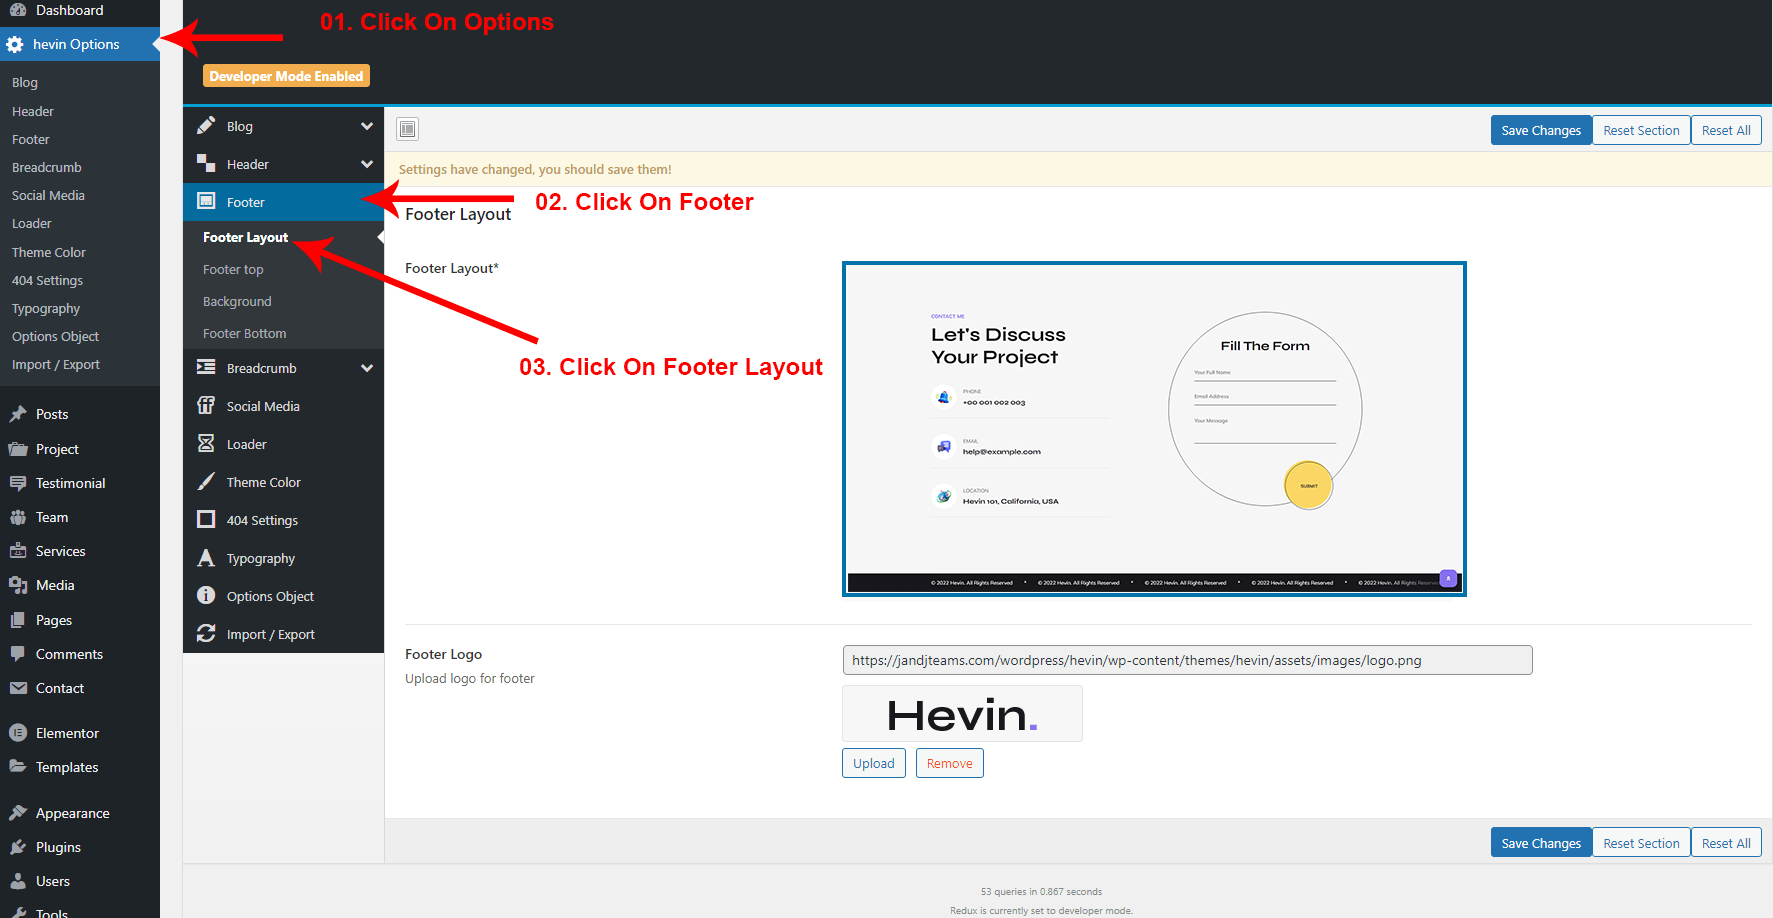Click the Upload button for footer logo
The width and height of the screenshot is (1773, 918).
(873, 763)
